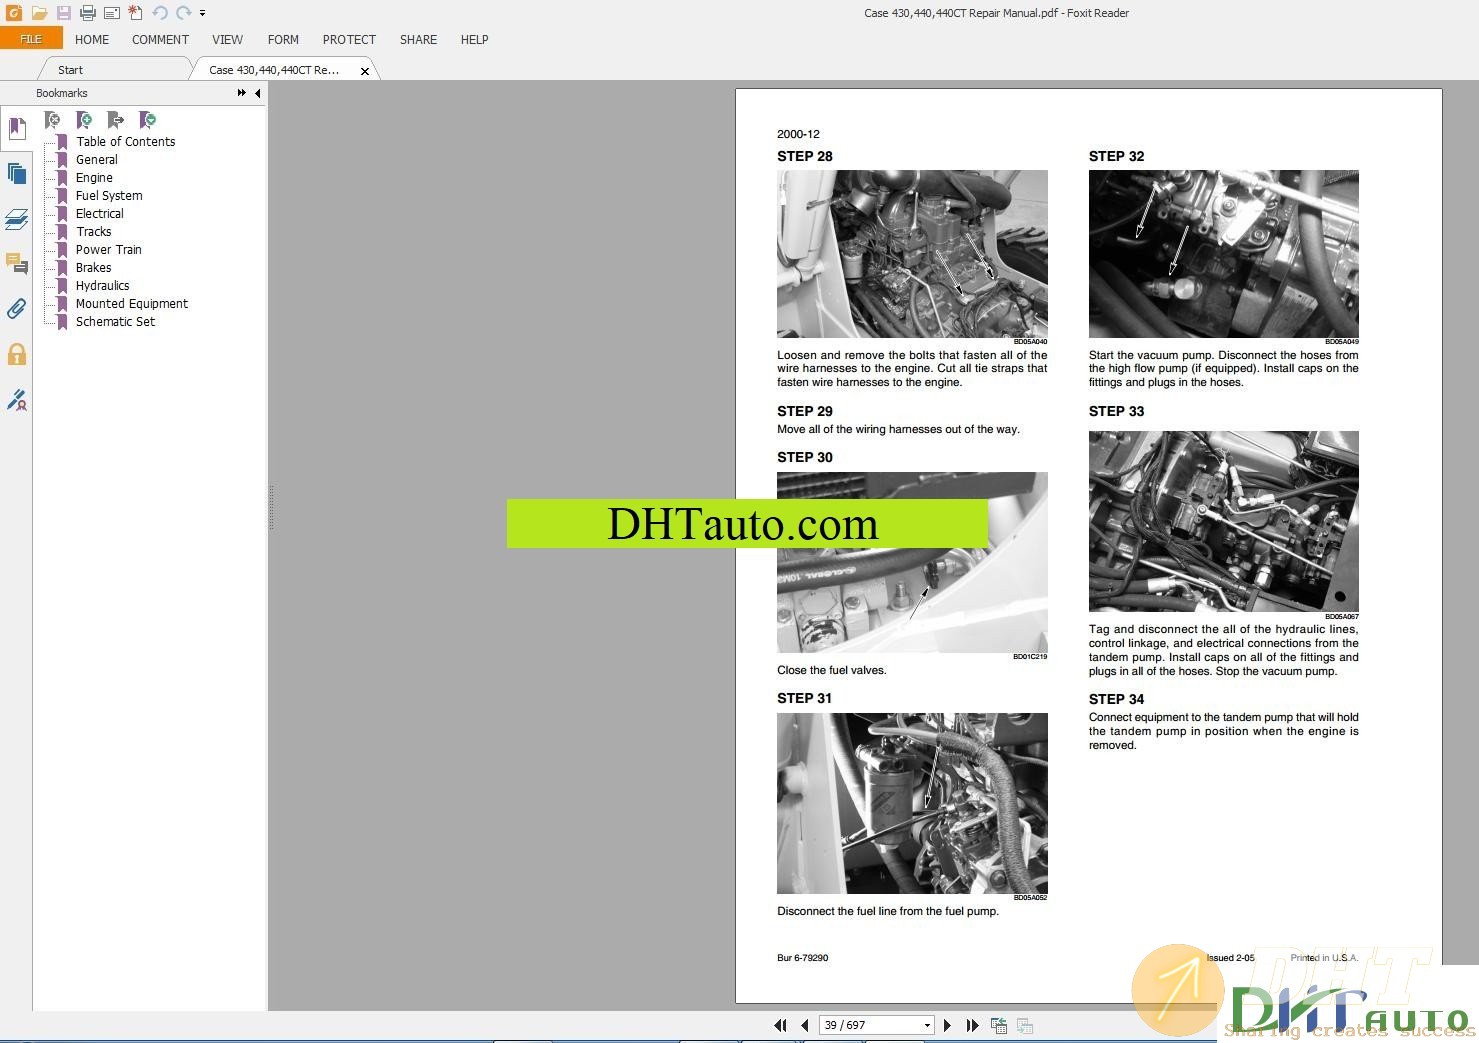Image resolution: width=1479 pixels, height=1043 pixels.
Task: Click the expand current bookmark icon
Action: pos(148,120)
